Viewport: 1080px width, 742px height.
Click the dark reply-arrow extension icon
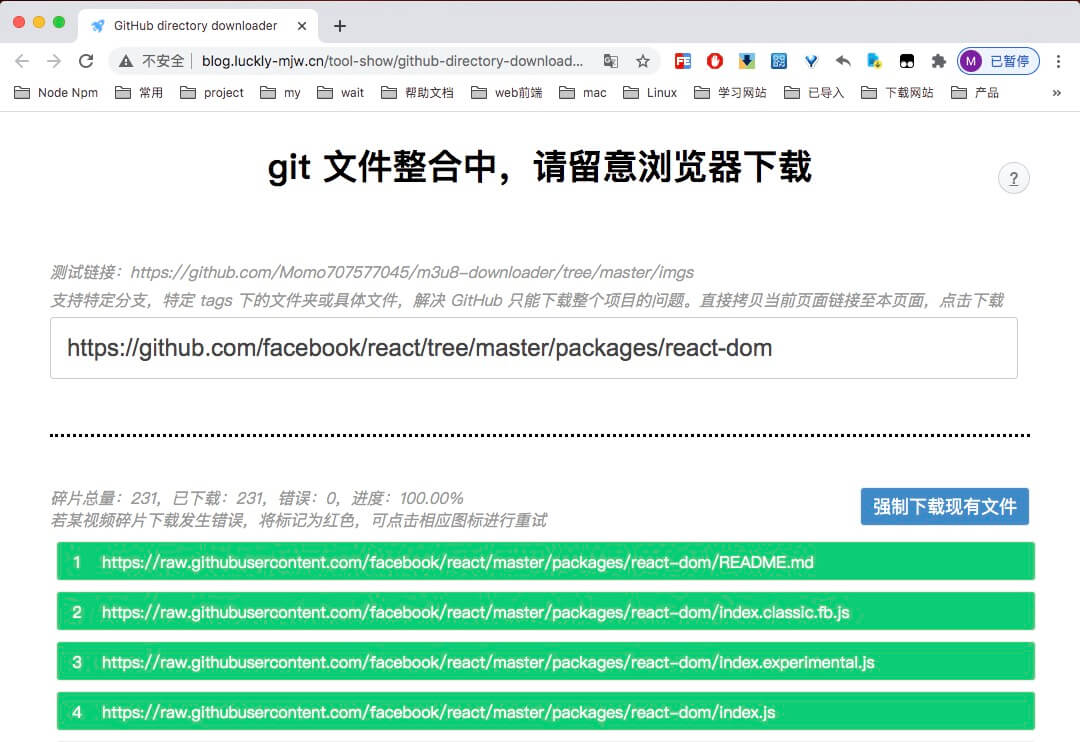click(x=843, y=61)
